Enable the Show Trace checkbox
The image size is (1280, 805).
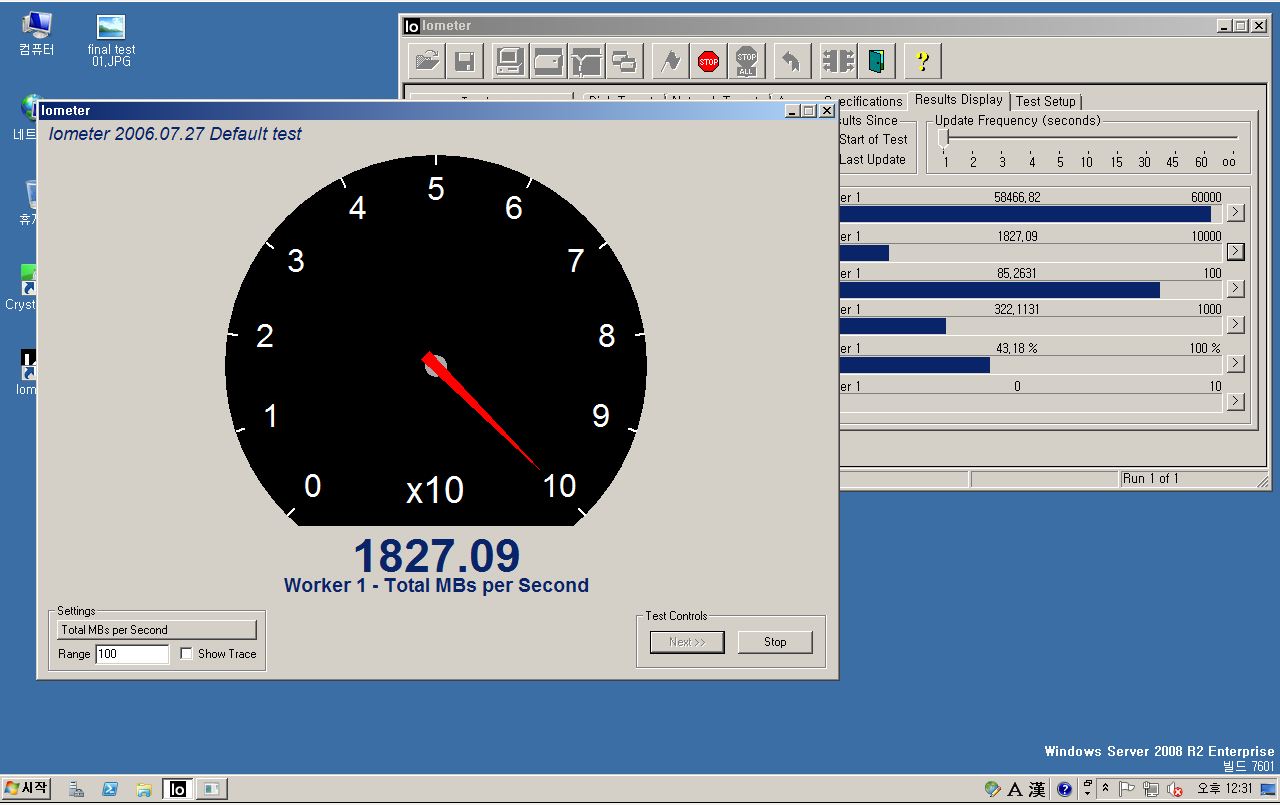pos(186,654)
